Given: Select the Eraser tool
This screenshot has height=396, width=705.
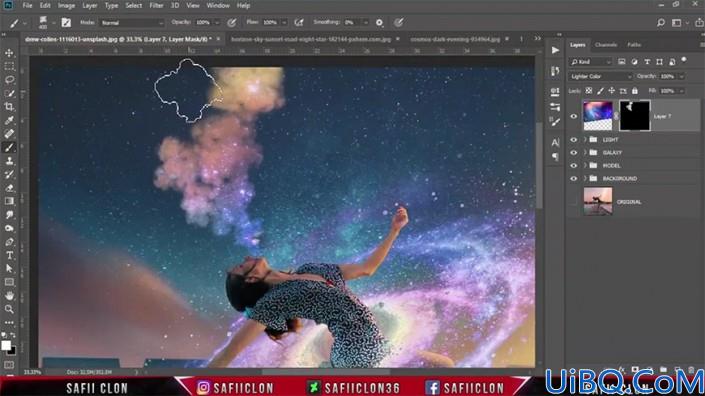Looking at the screenshot, I should pyautogui.click(x=9, y=188).
